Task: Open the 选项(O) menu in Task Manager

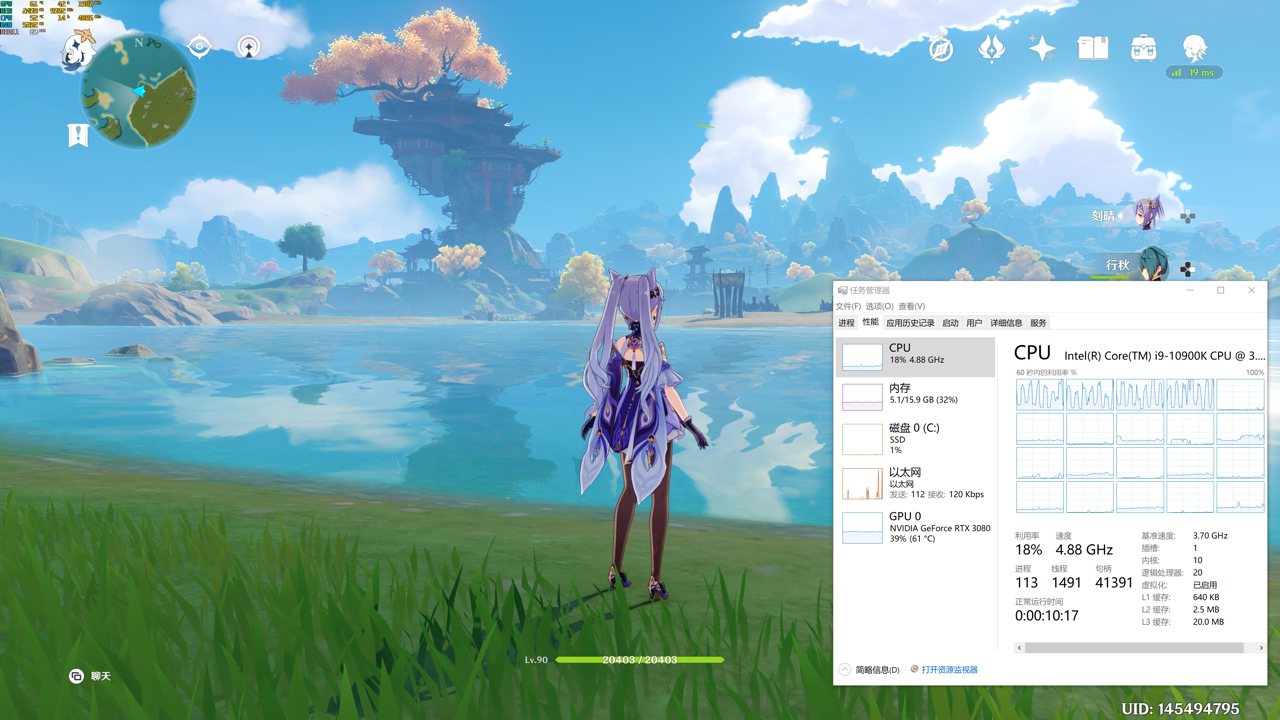Action: (880, 306)
